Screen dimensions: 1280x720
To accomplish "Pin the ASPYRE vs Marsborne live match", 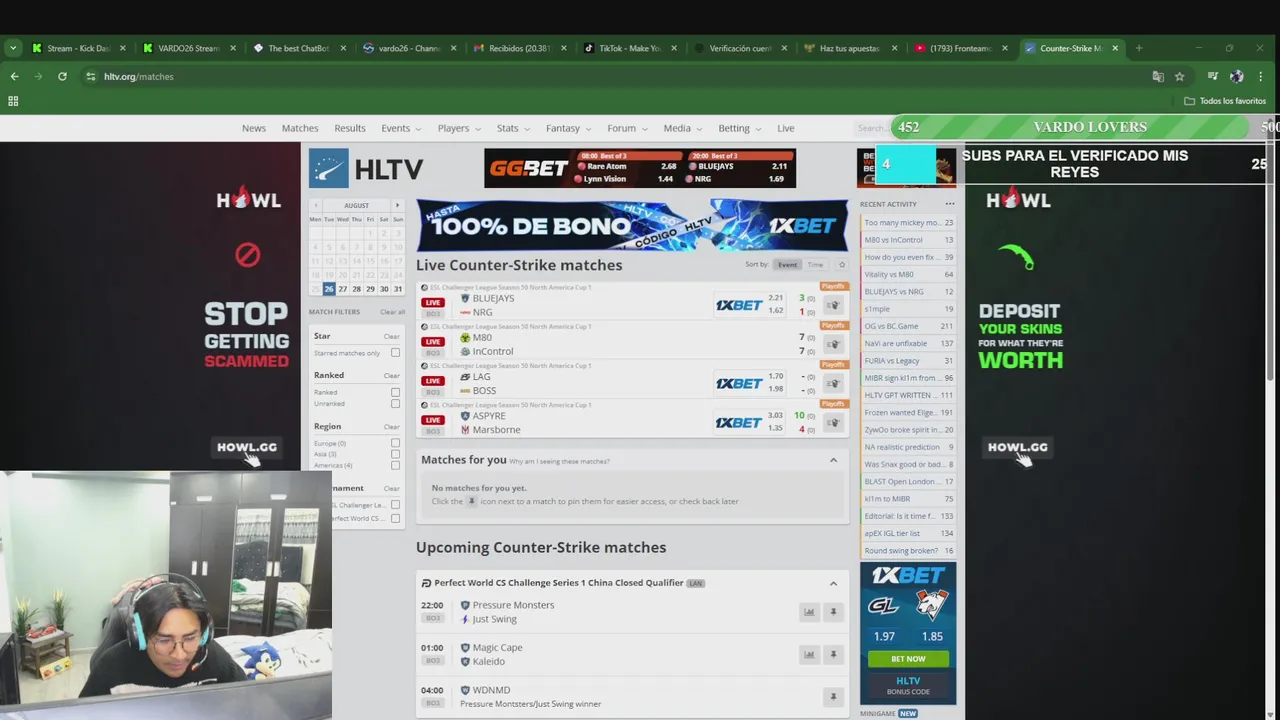I will tap(833, 422).
